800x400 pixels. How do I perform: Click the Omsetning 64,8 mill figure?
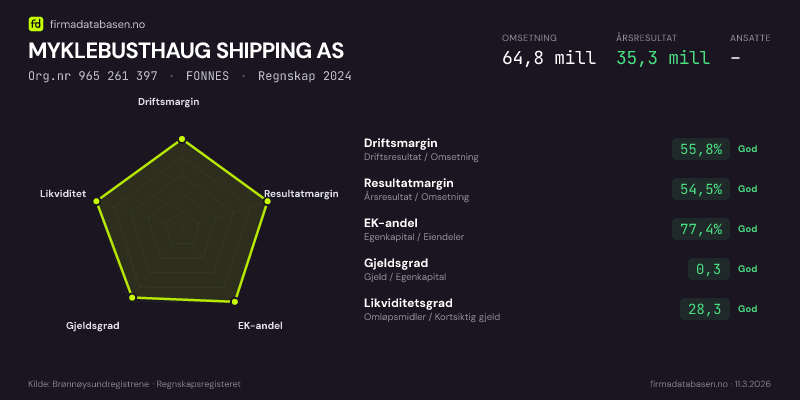click(549, 58)
